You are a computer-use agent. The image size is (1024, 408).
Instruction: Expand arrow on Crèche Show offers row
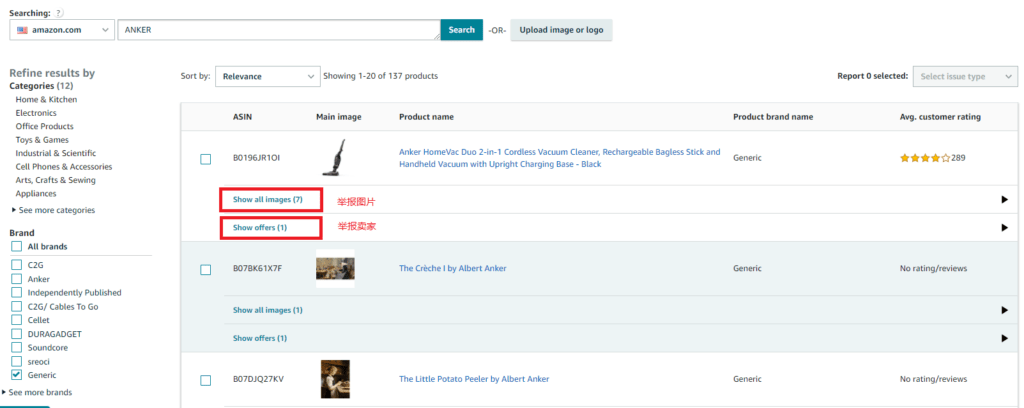click(x=1005, y=338)
